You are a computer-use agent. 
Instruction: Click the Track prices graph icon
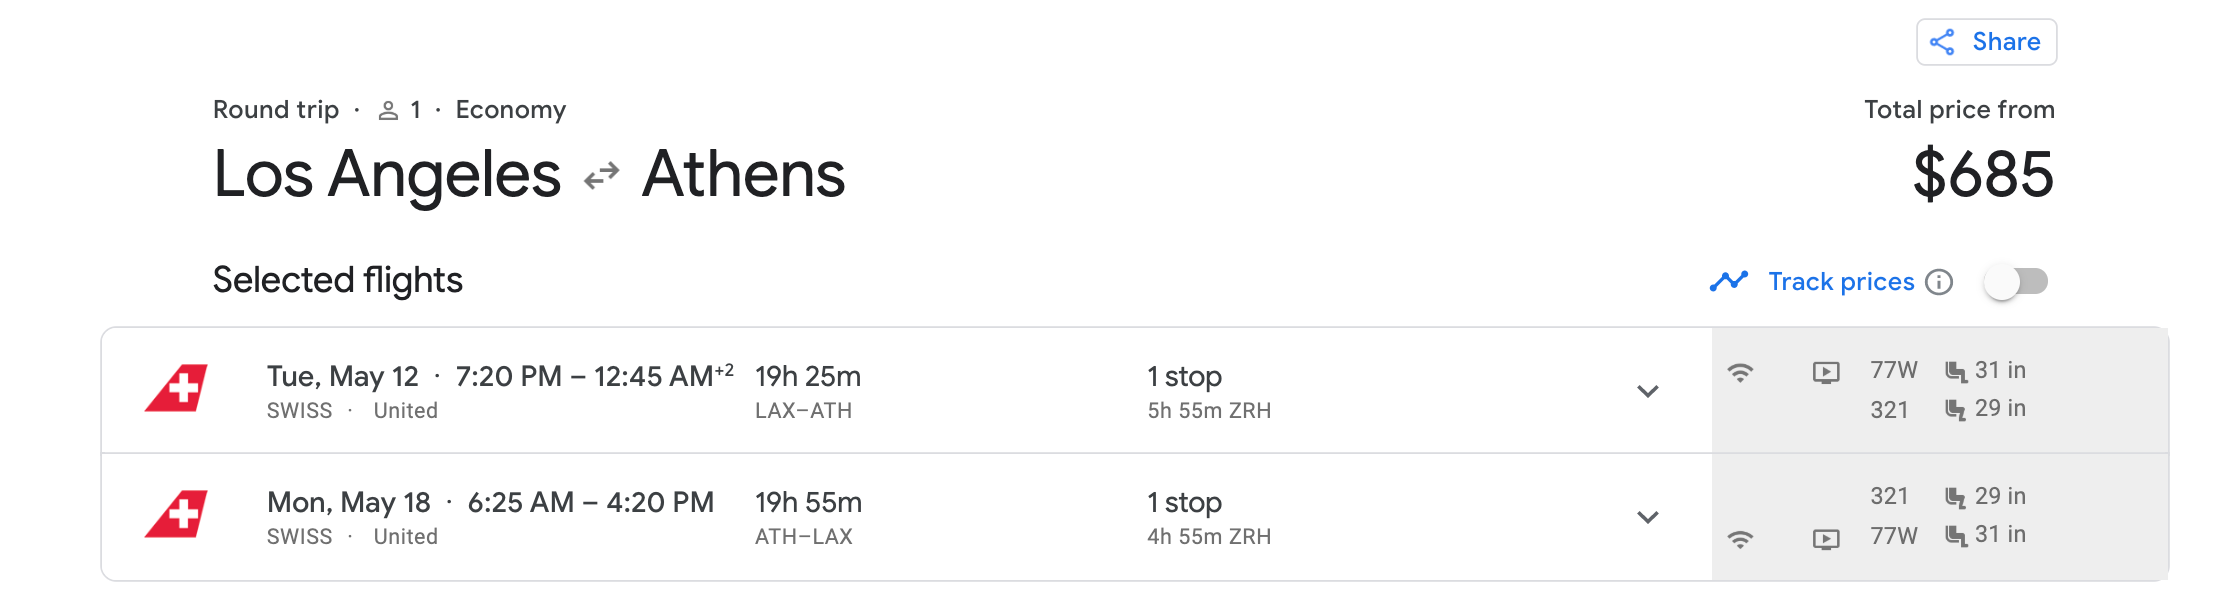click(1728, 282)
